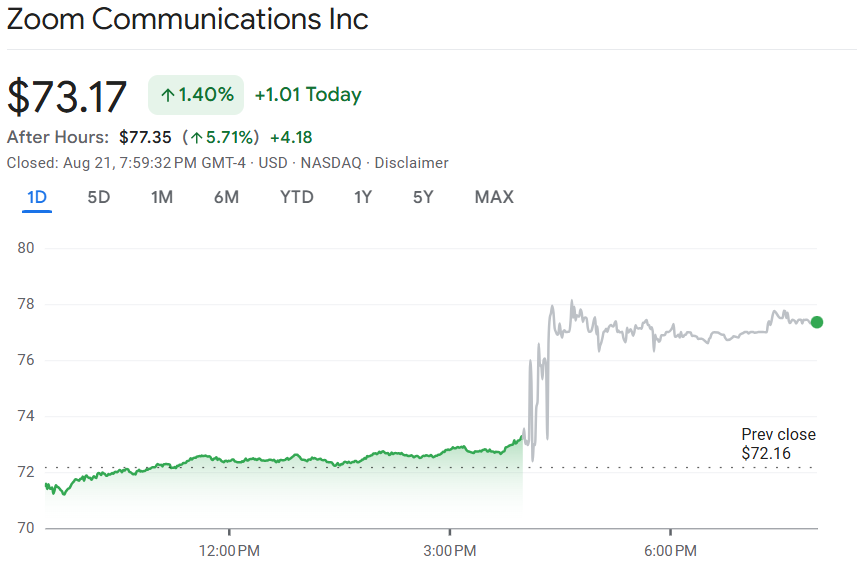Switch chart to 1Y view
The height and width of the screenshot is (579, 857).
363,197
